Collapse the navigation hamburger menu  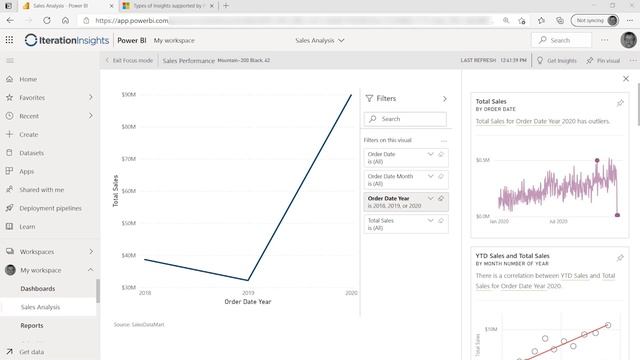[10, 60]
